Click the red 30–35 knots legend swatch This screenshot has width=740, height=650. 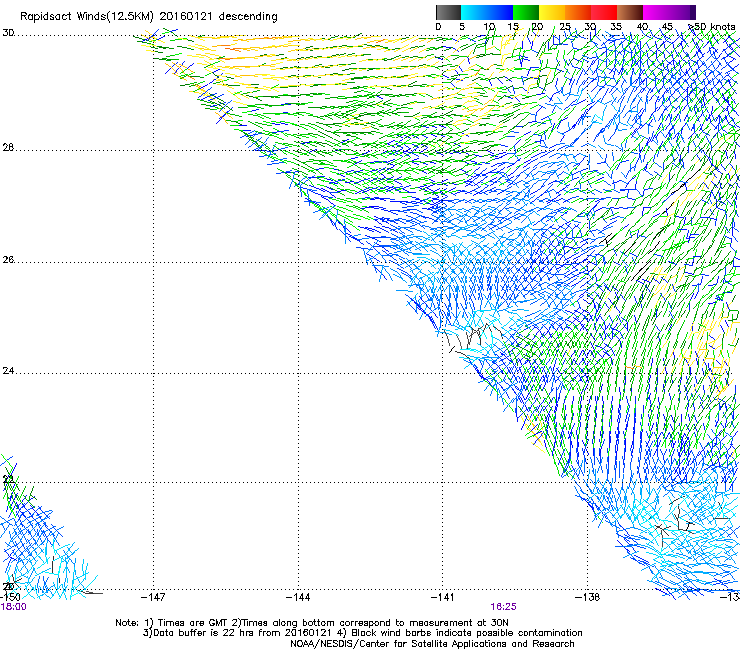[604, 12]
